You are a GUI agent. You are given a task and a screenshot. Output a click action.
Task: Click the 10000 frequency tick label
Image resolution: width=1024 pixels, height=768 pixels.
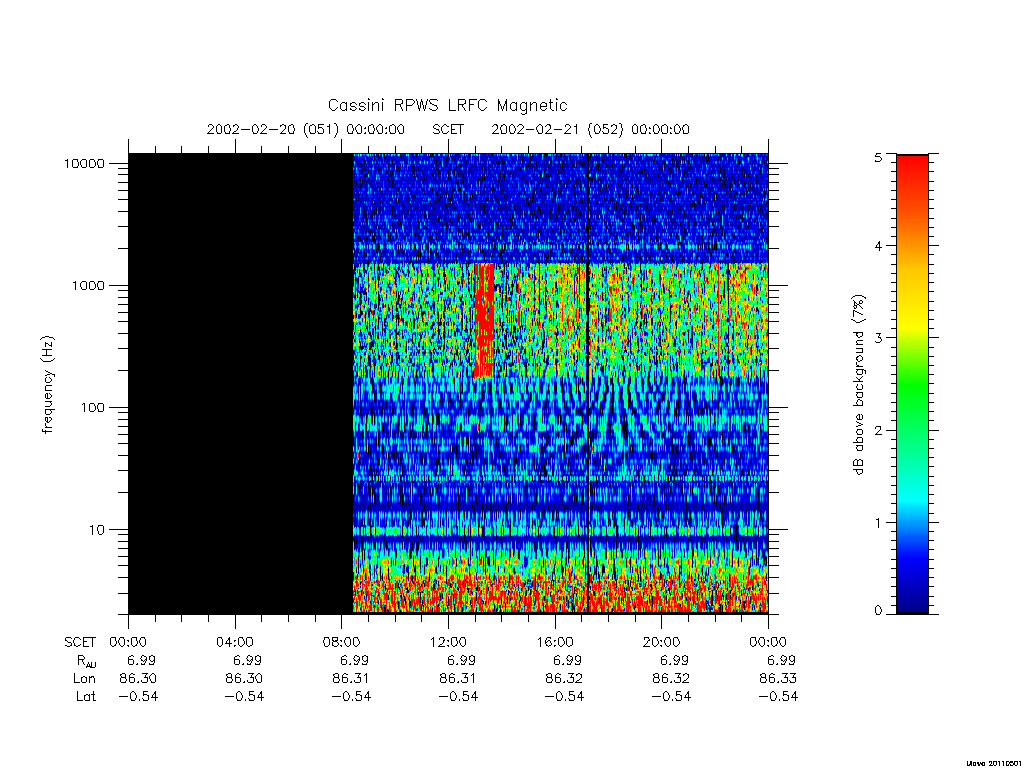tap(84, 163)
